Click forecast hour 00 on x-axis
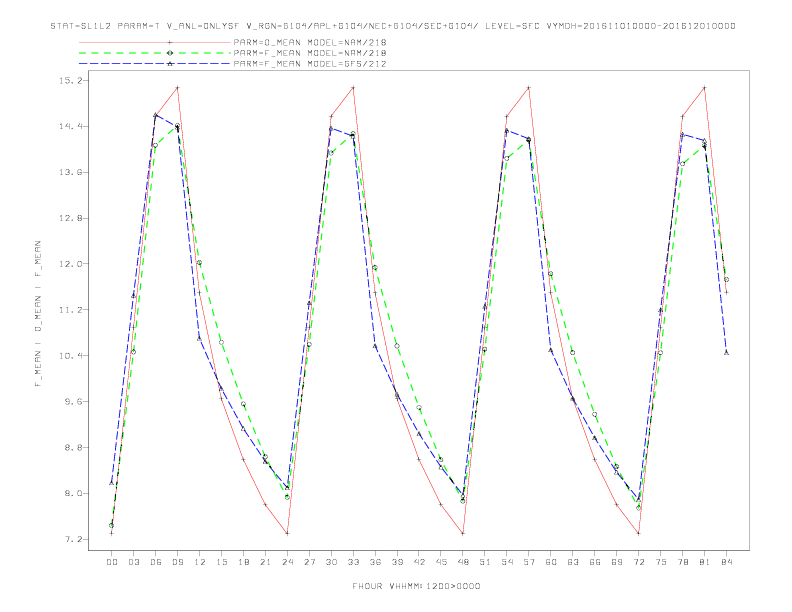This screenshot has width=792, height=612. click(112, 562)
